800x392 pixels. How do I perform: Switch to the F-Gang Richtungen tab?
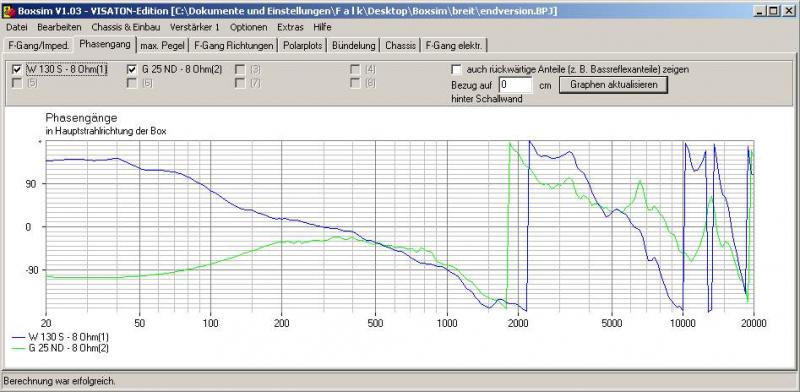click(x=234, y=45)
